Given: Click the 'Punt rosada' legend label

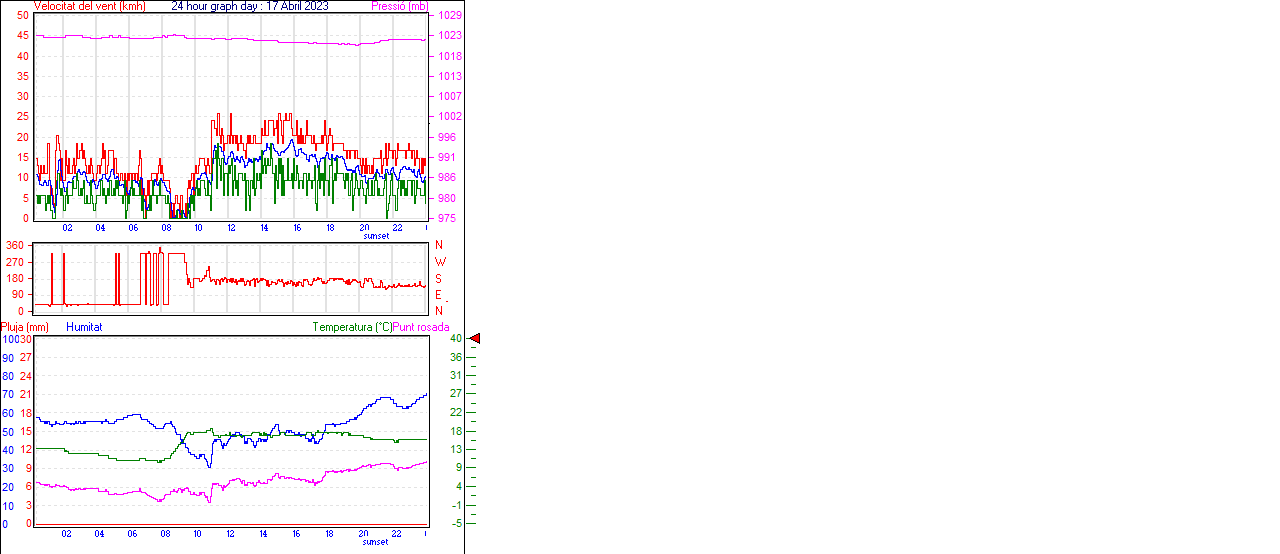Looking at the screenshot, I should [x=421, y=327].
